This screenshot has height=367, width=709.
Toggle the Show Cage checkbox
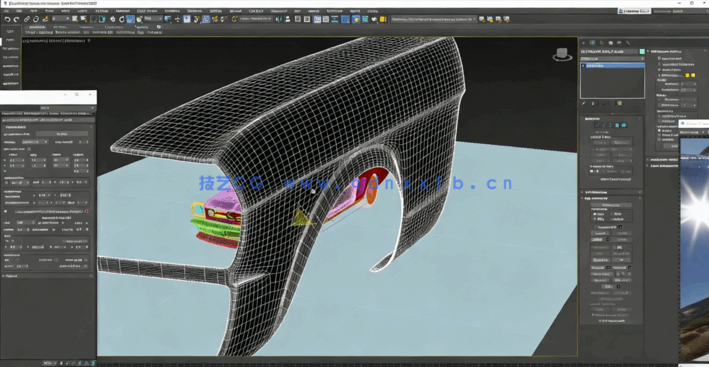[659, 75]
